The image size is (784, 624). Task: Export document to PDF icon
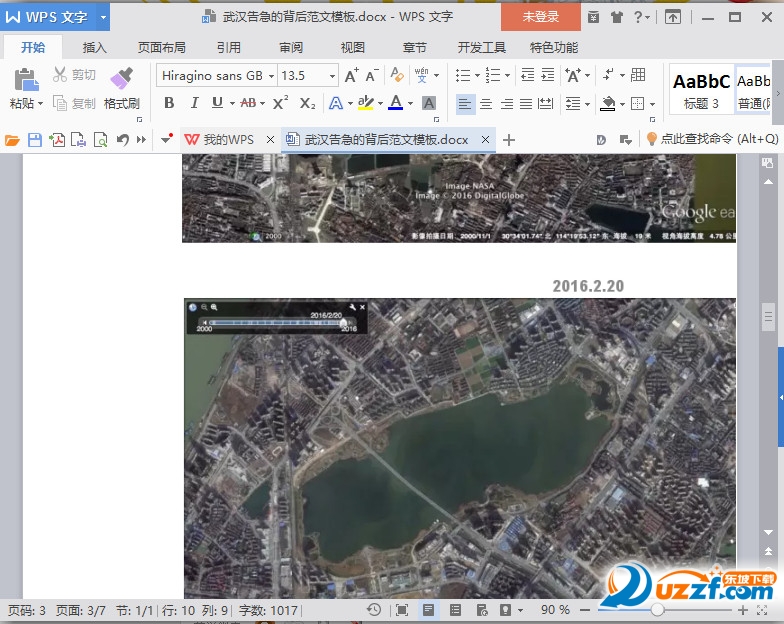tap(57, 140)
